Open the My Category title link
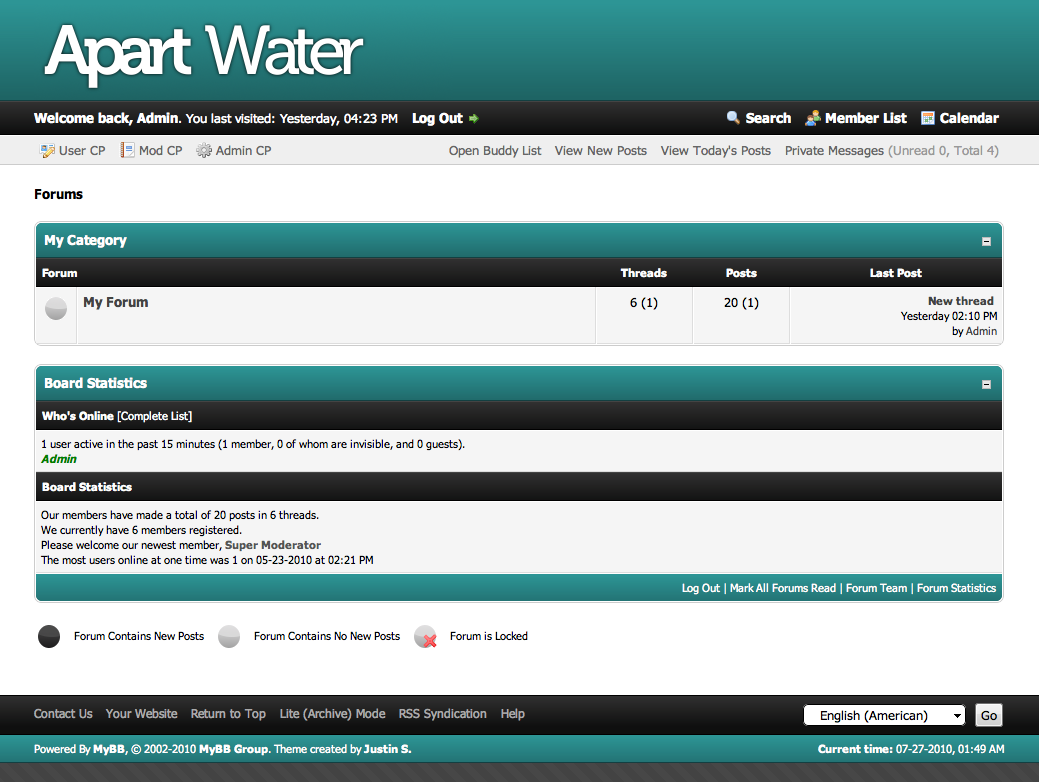This screenshot has height=782, width=1039. 85,240
